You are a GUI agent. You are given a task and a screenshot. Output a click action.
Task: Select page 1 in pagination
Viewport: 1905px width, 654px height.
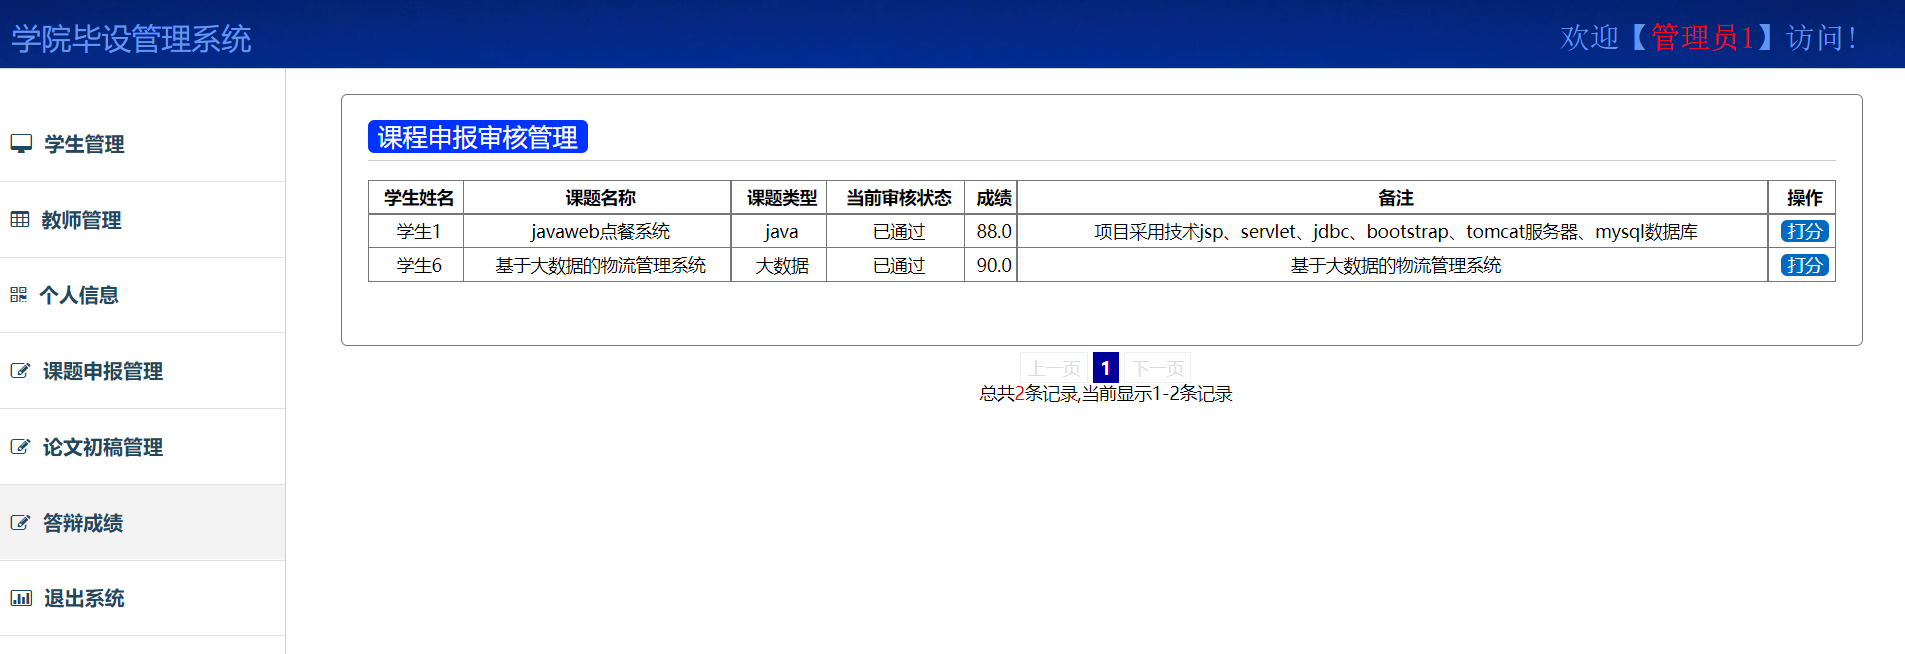pos(1106,368)
